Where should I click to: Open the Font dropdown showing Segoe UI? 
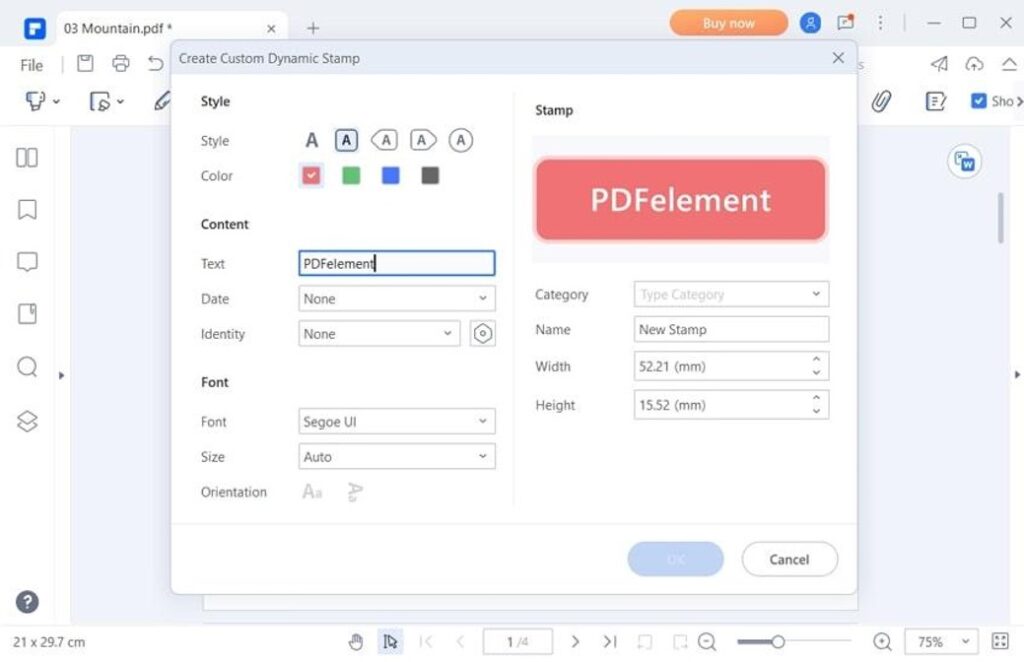(x=396, y=422)
